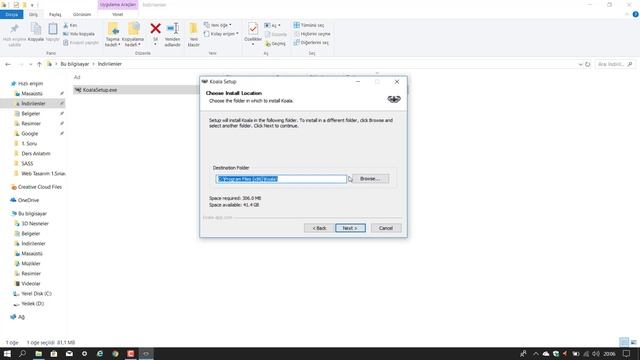640x360 pixels.
Task: Click Tümünü seç (select all)
Action: 309,25
